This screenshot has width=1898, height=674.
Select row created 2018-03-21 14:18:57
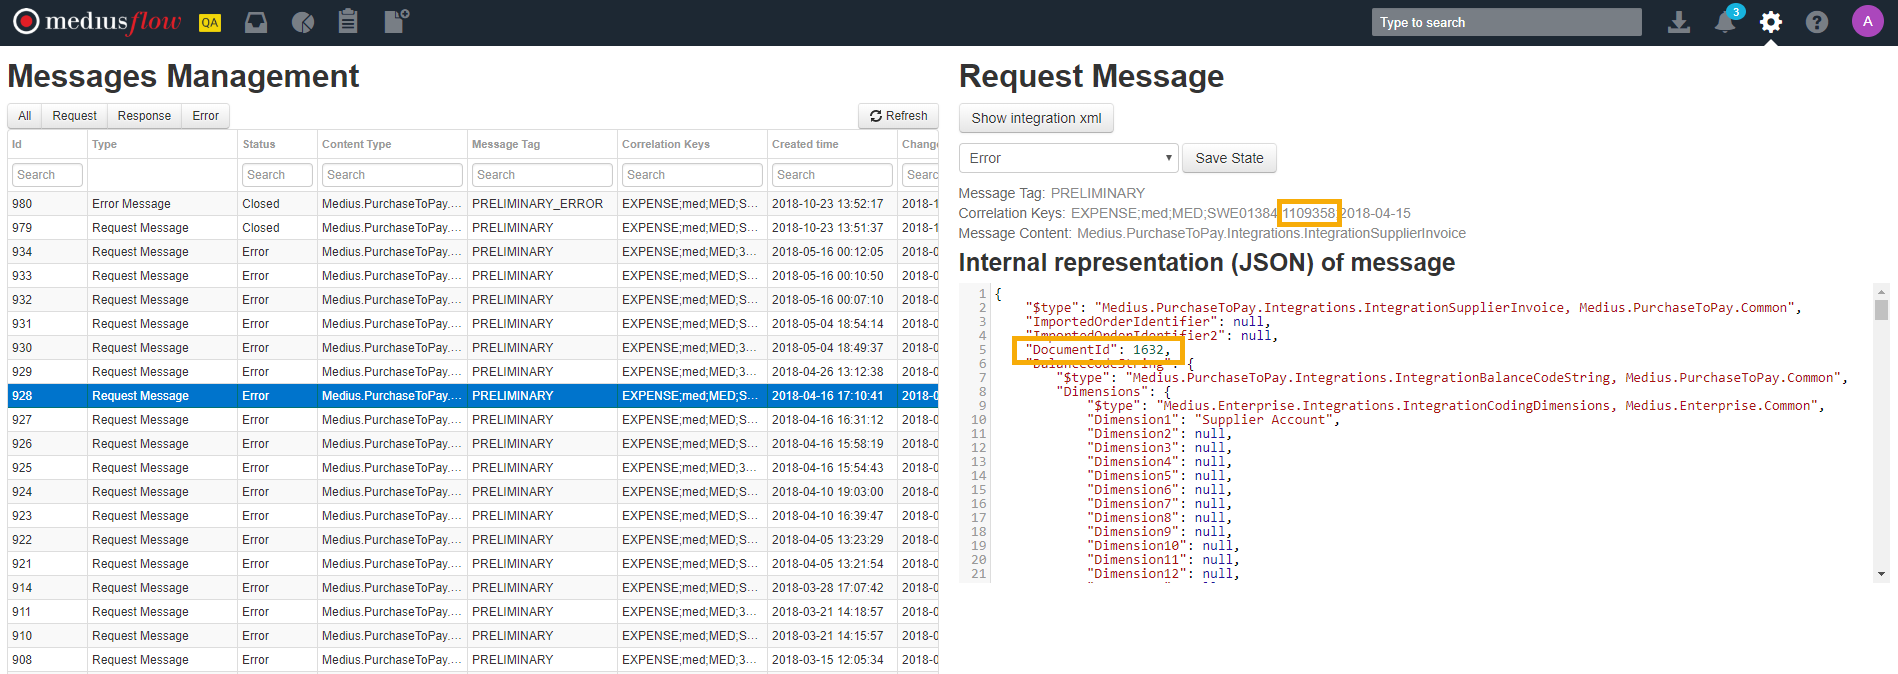click(x=473, y=612)
